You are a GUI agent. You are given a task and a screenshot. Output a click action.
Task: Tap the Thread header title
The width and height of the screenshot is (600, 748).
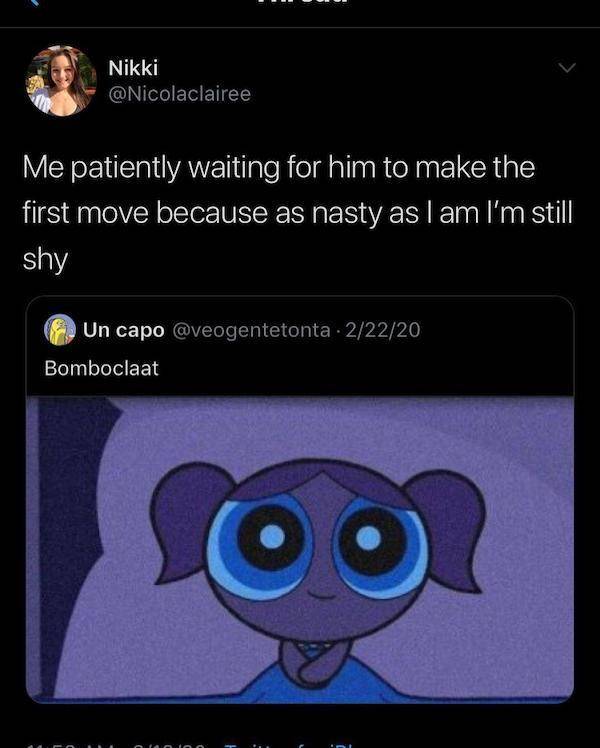click(300, 5)
